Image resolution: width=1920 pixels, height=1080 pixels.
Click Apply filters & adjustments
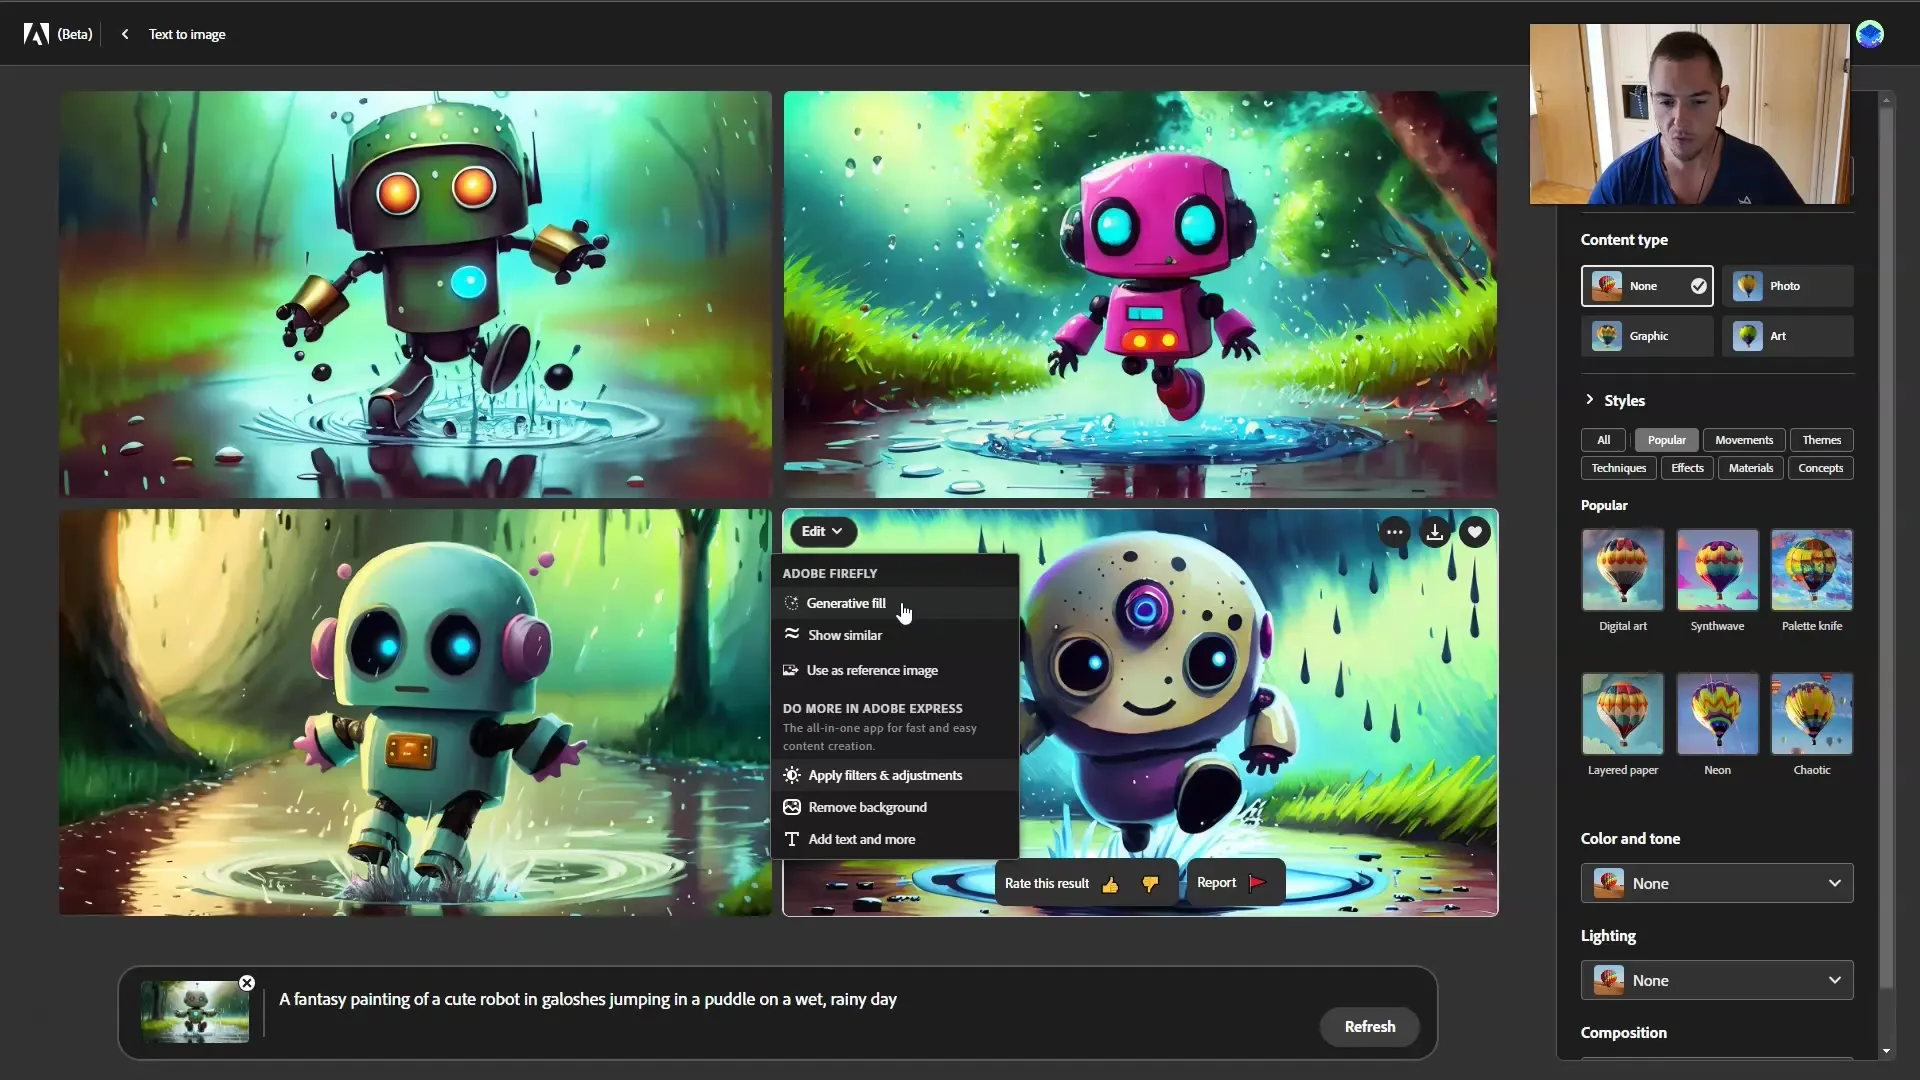point(886,774)
